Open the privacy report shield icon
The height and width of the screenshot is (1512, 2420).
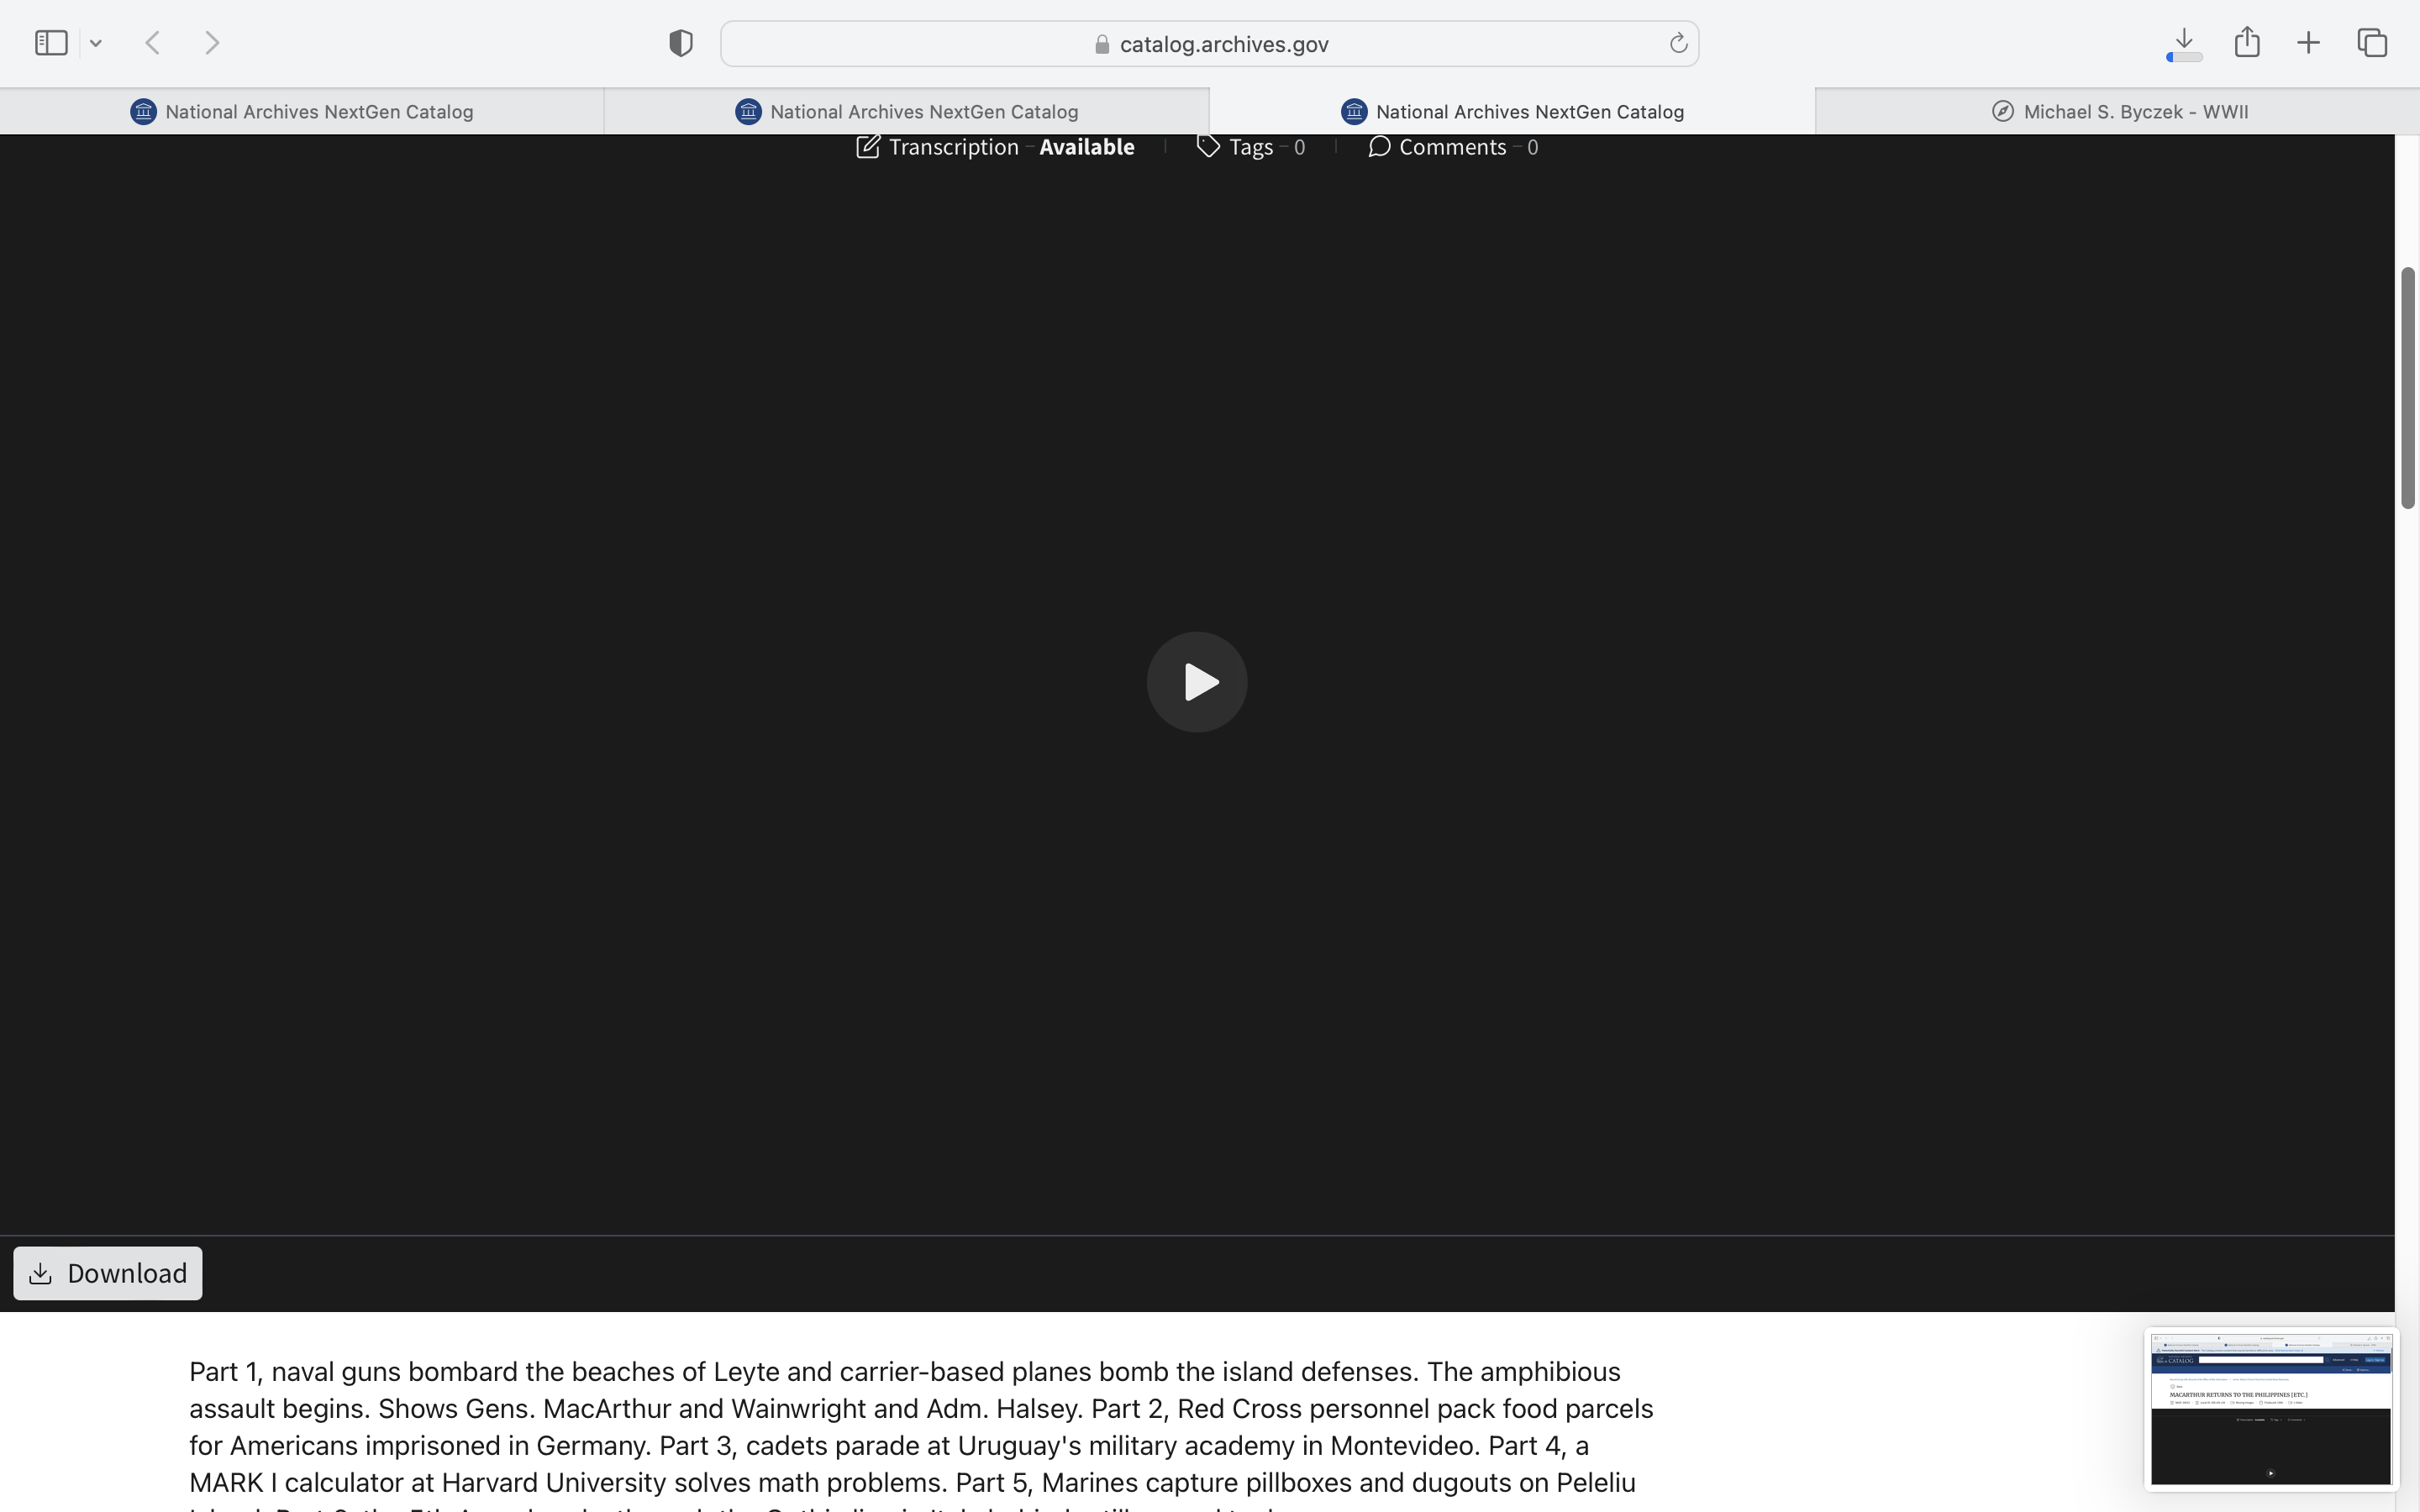click(x=681, y=43)
